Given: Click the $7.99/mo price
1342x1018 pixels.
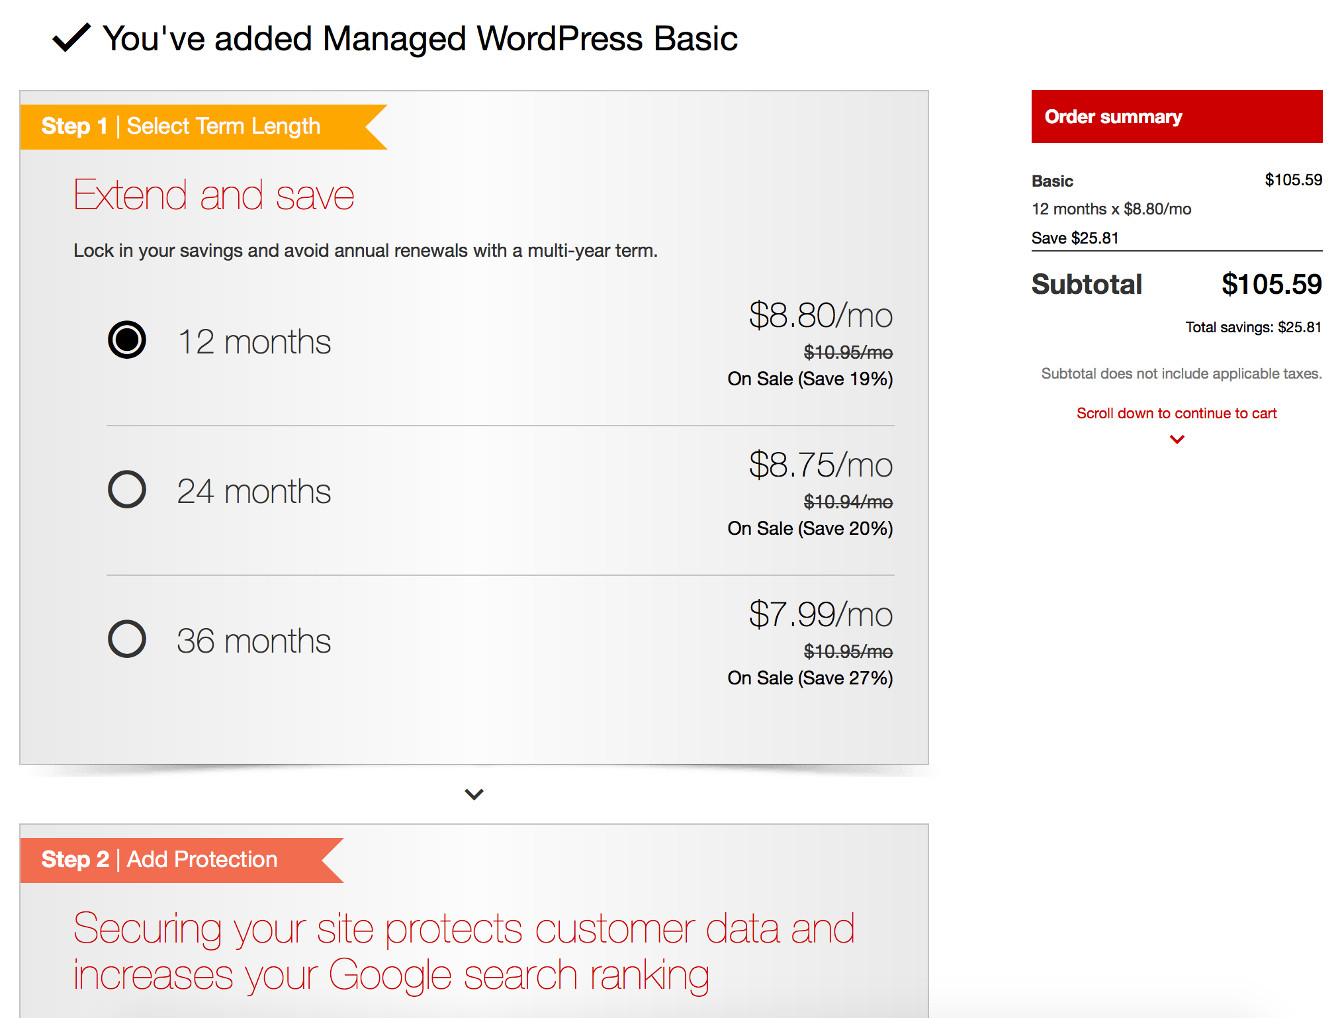Looking at the screenshot, I should [821, 615].
